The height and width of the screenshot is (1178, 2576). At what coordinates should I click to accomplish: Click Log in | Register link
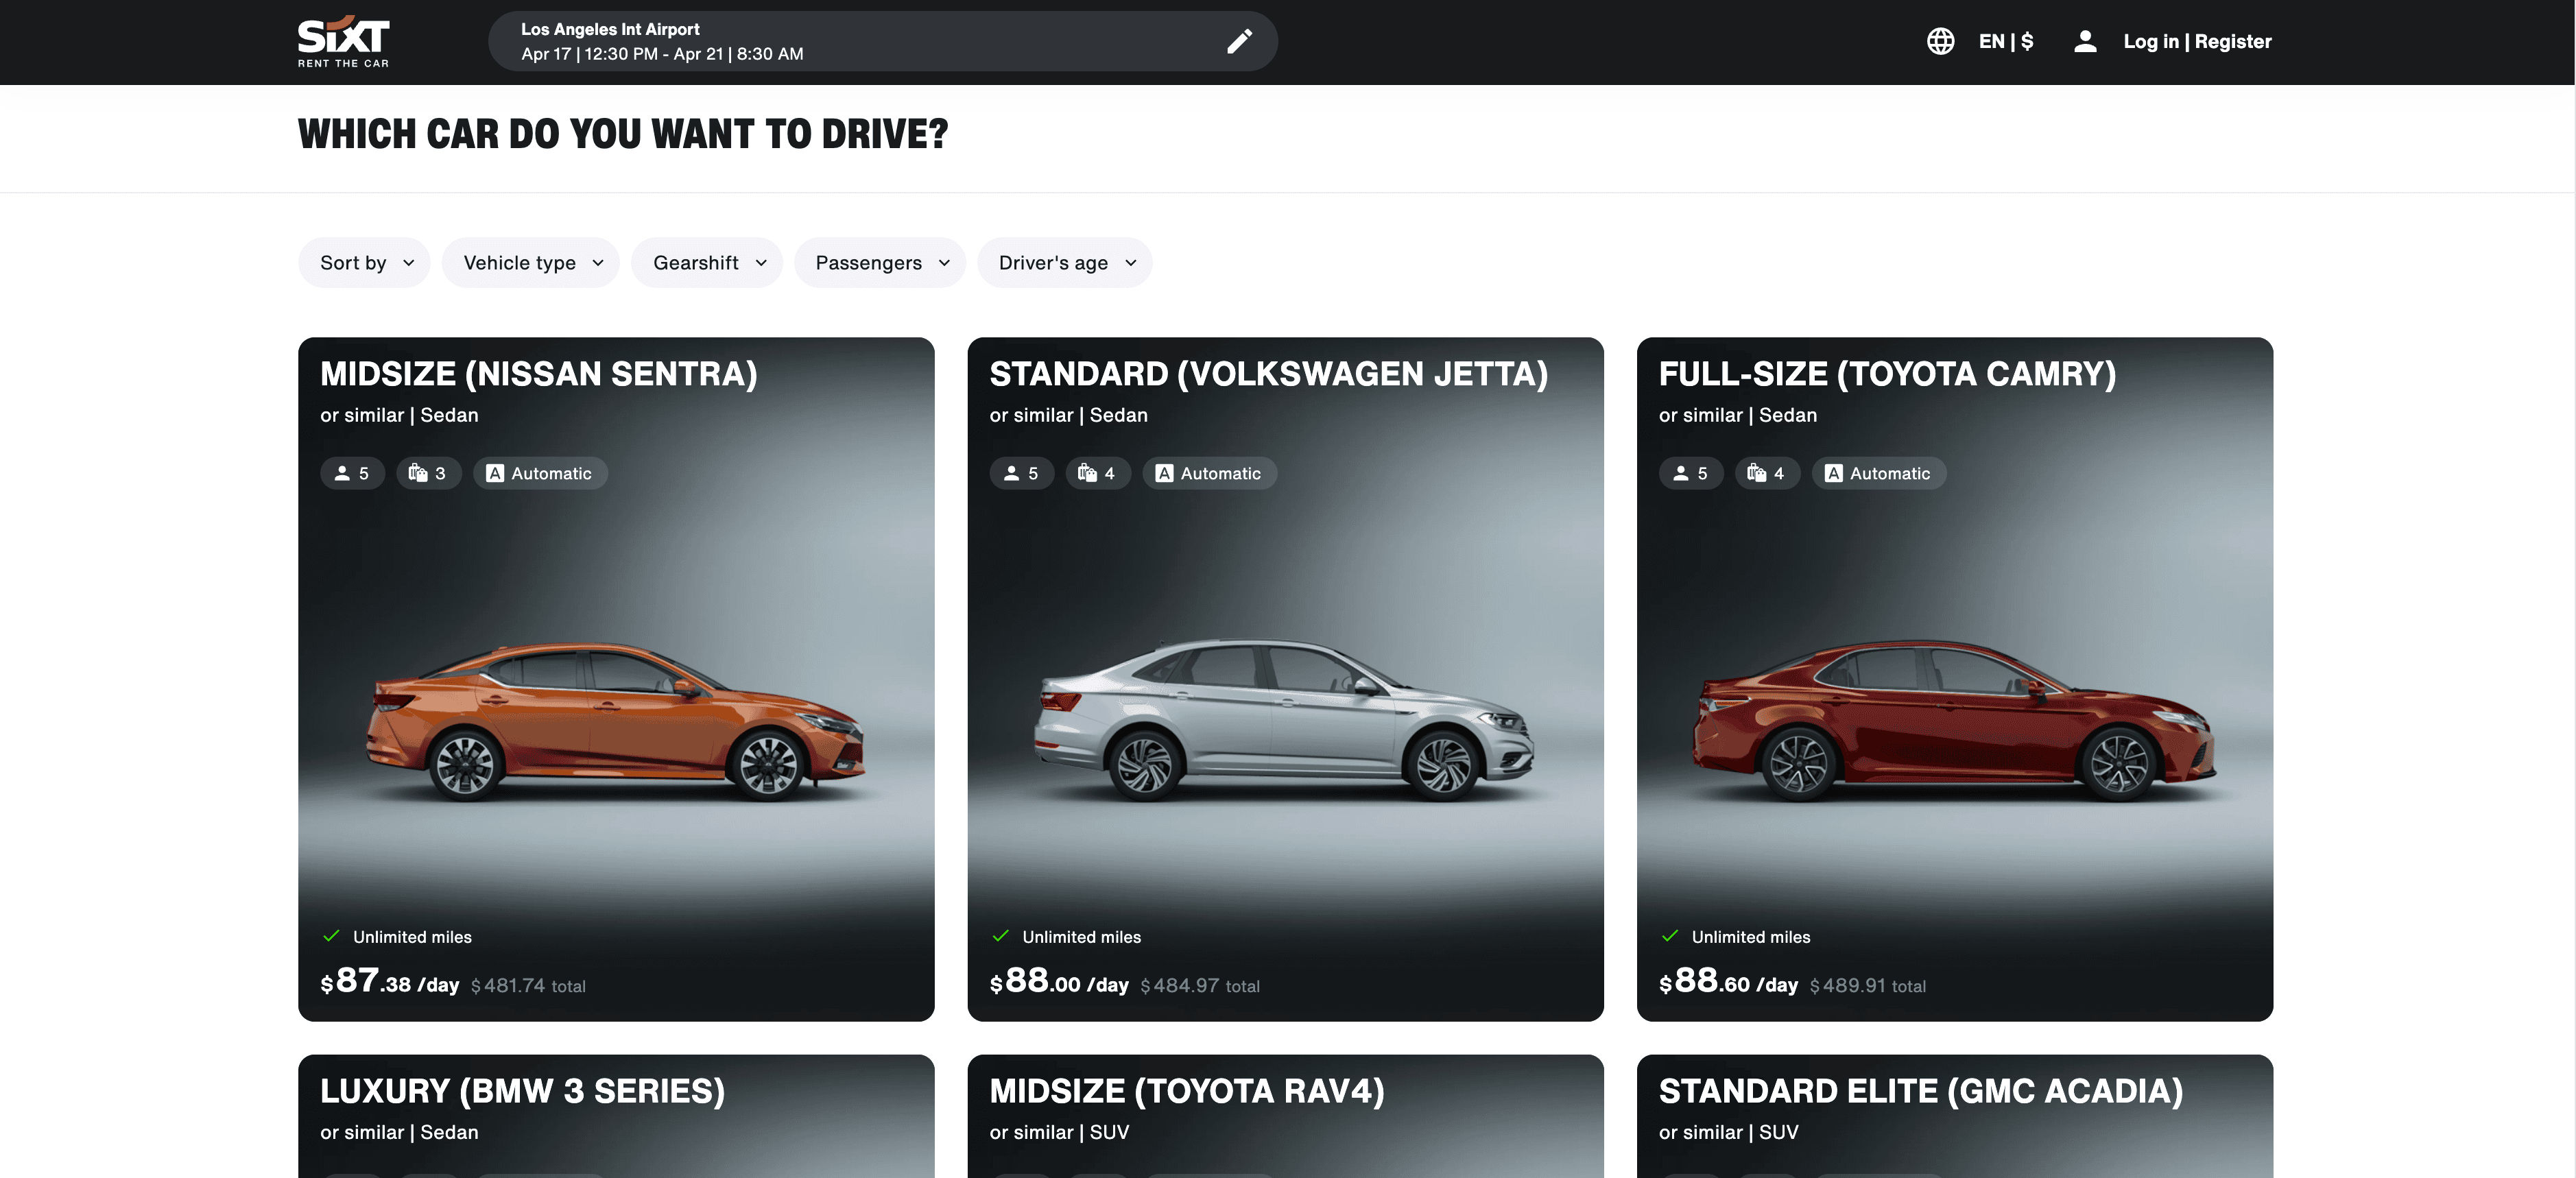coord(2197,41)
